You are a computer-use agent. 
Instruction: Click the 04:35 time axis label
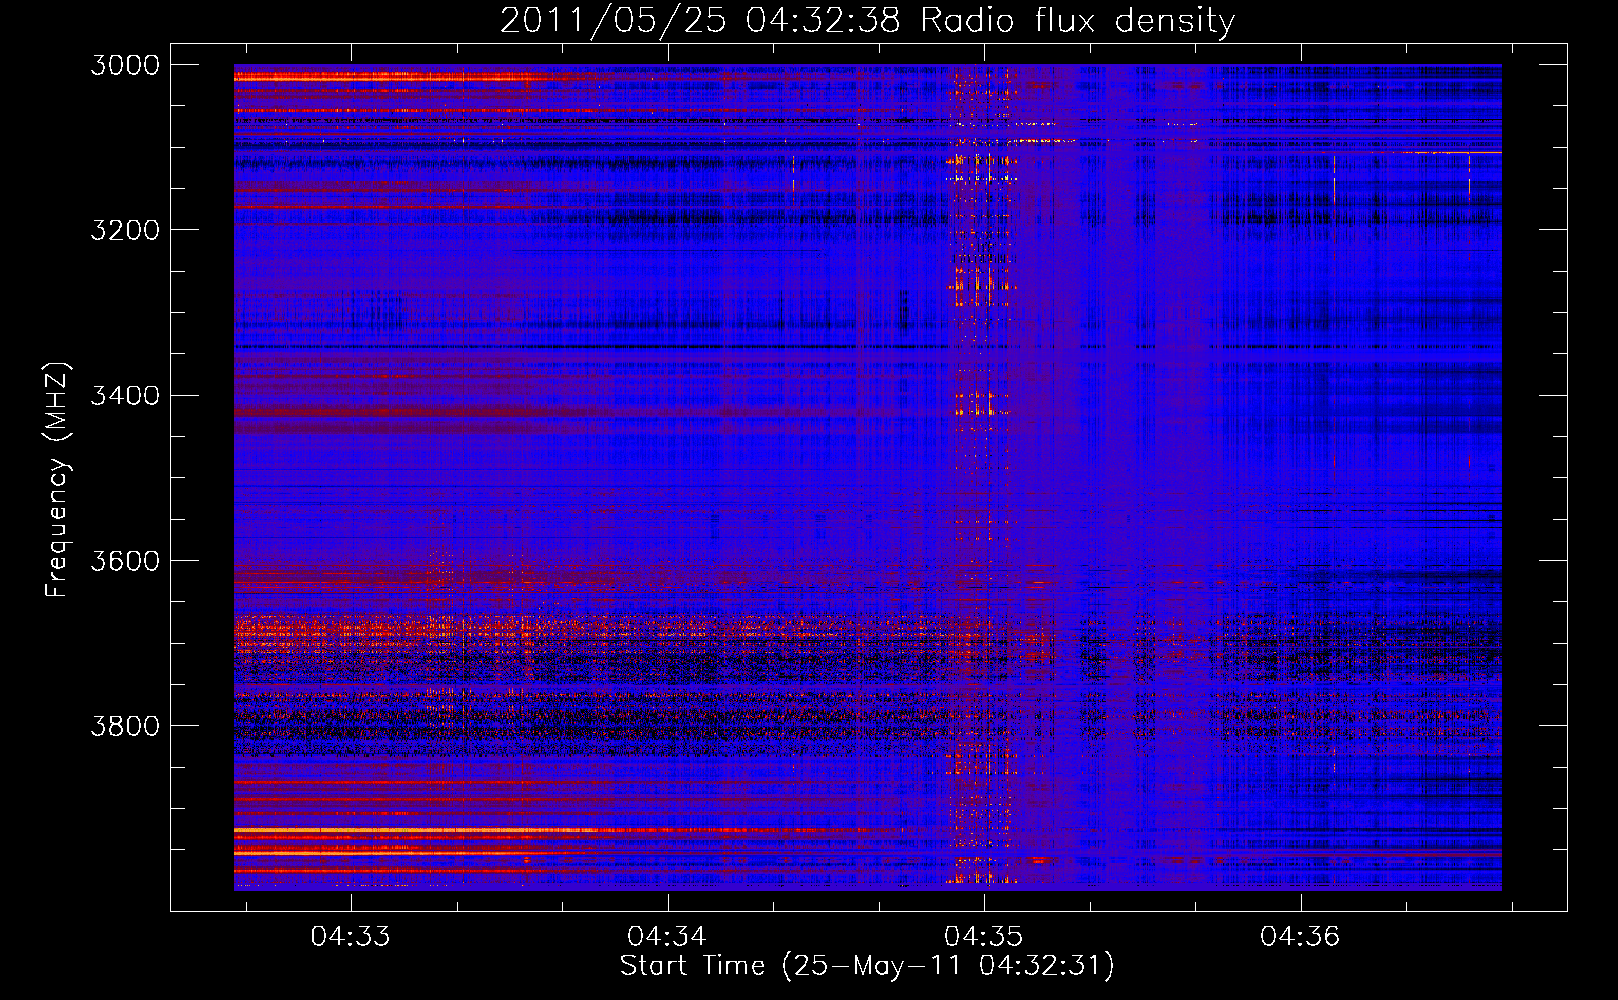click(x=984, y=937)
